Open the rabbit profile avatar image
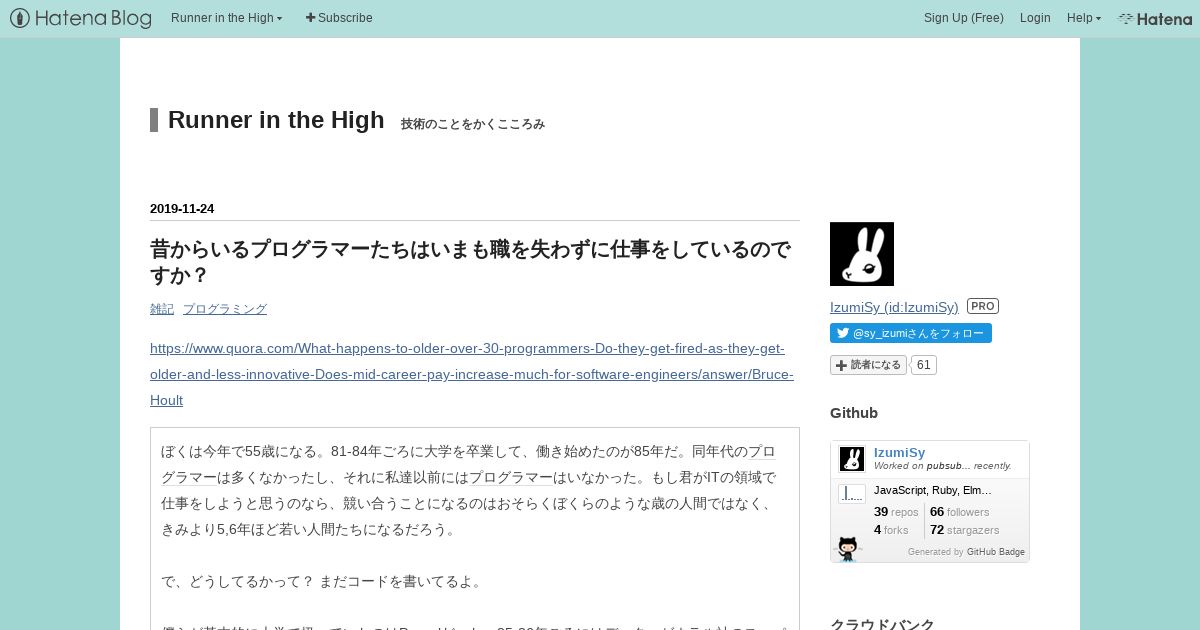Image resolution: width=1200 pixels, height=630 pixels. [862, 254]
